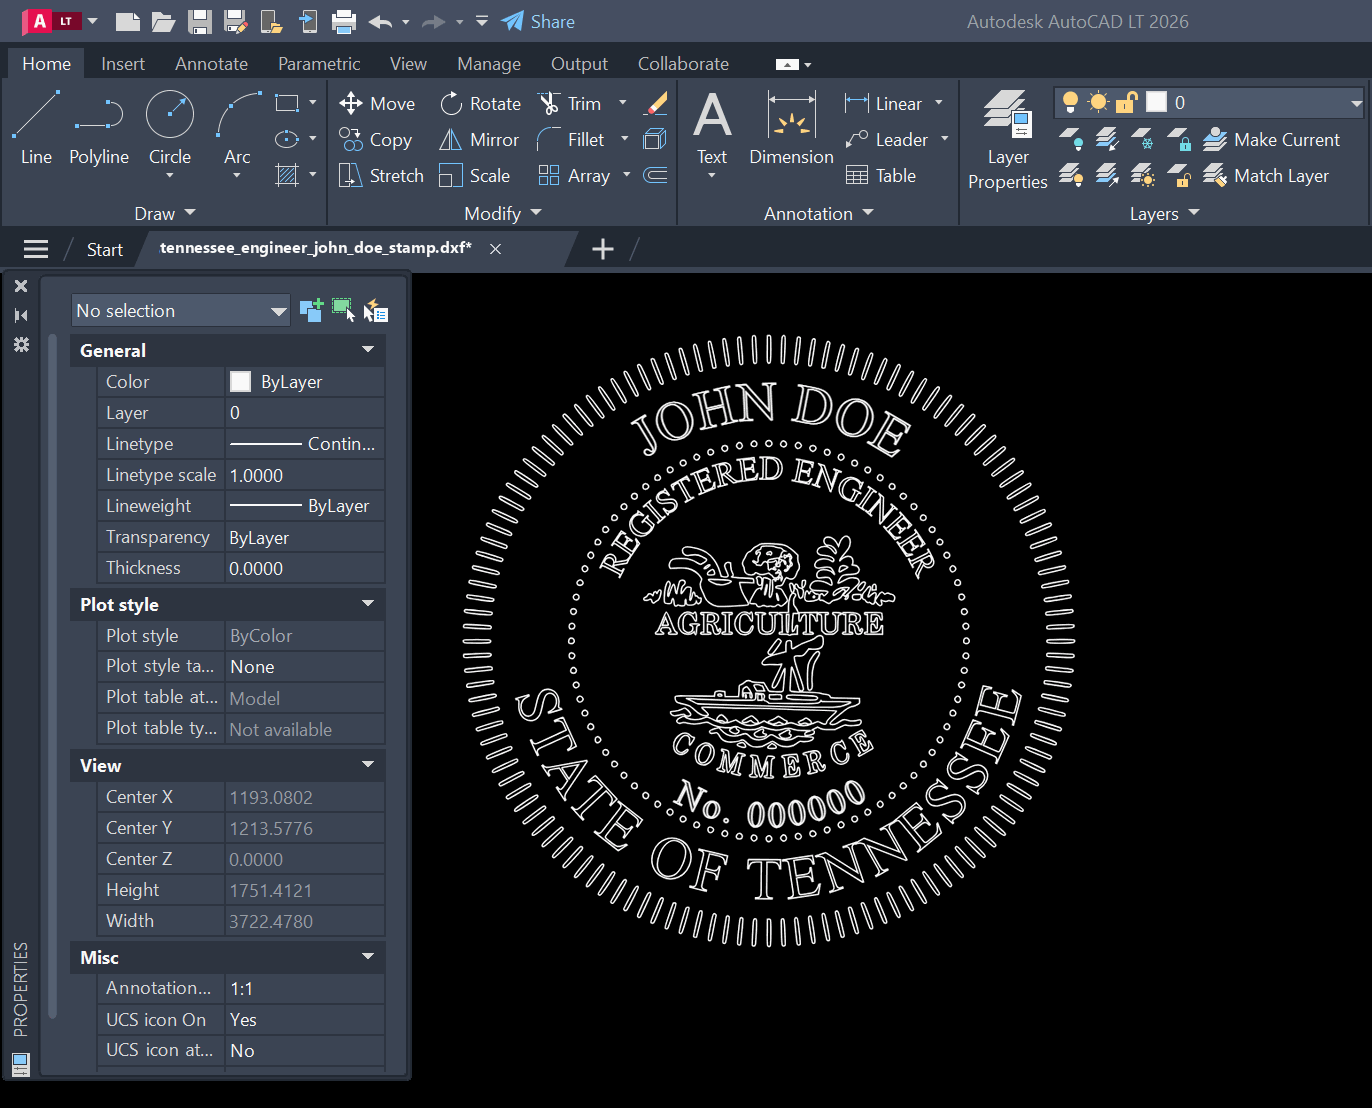Switch to the Insert ribbon tab
This screenshot has height=1108, width=1372.
[123, 63]
